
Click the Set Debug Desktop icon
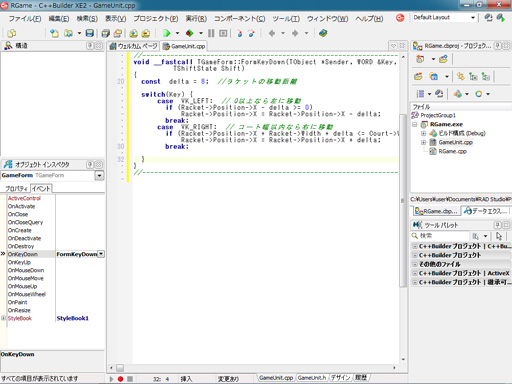tap(501, 18)
